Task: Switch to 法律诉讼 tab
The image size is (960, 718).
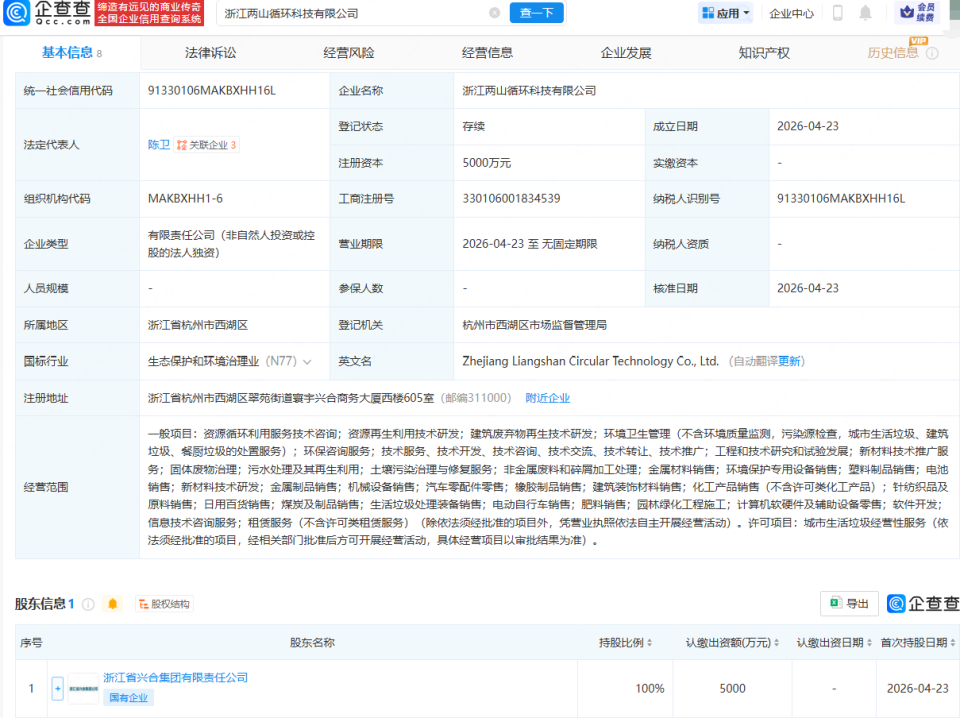Action: click(x=211, y=53)
